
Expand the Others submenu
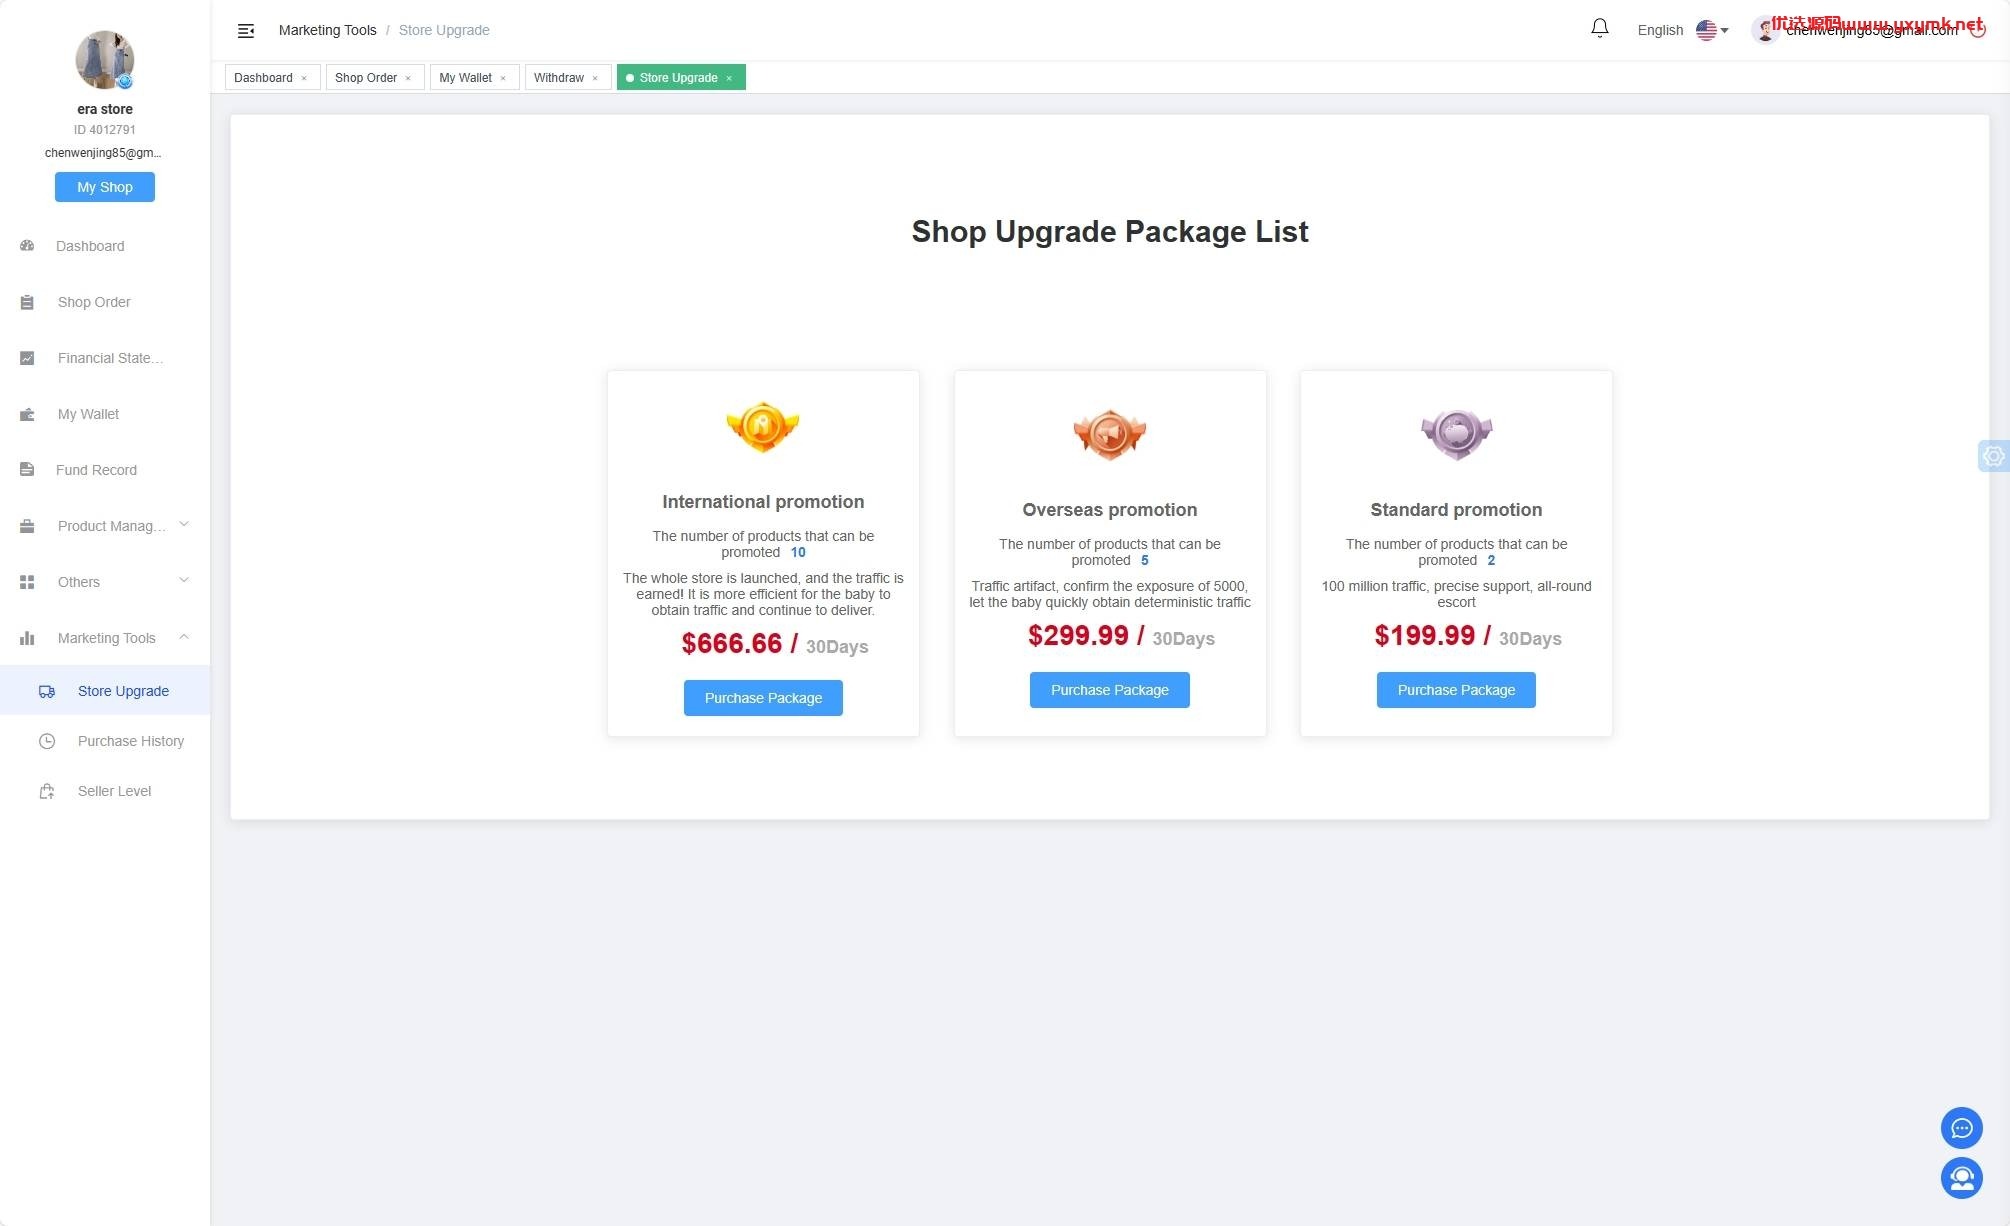pyautogui.click(x=105, y=582)
